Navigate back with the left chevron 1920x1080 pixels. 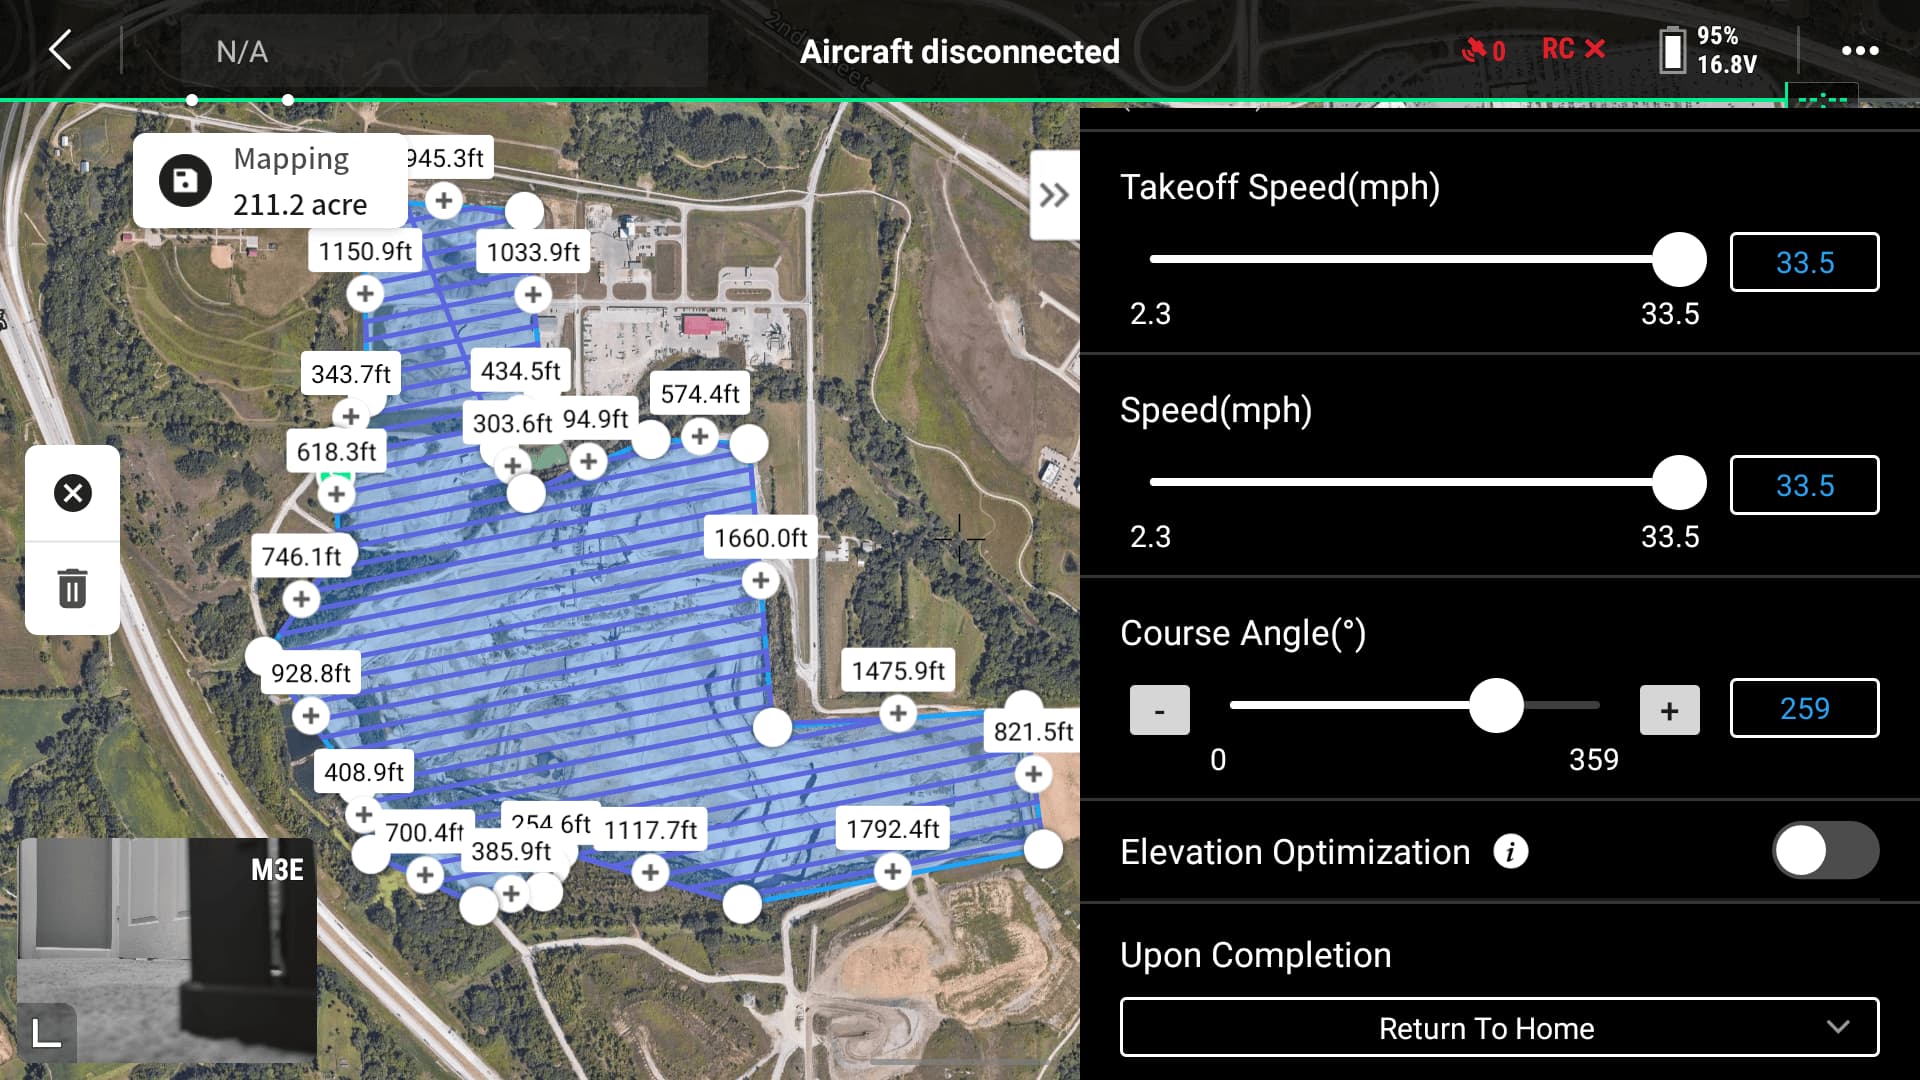pos(59,50)
